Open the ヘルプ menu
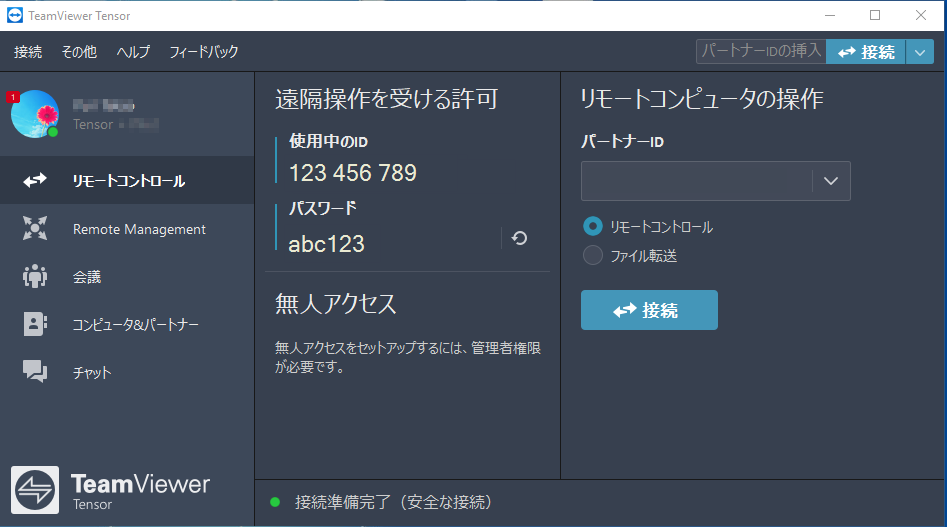This screenshot has width=947, height=527. click(133, 52)
